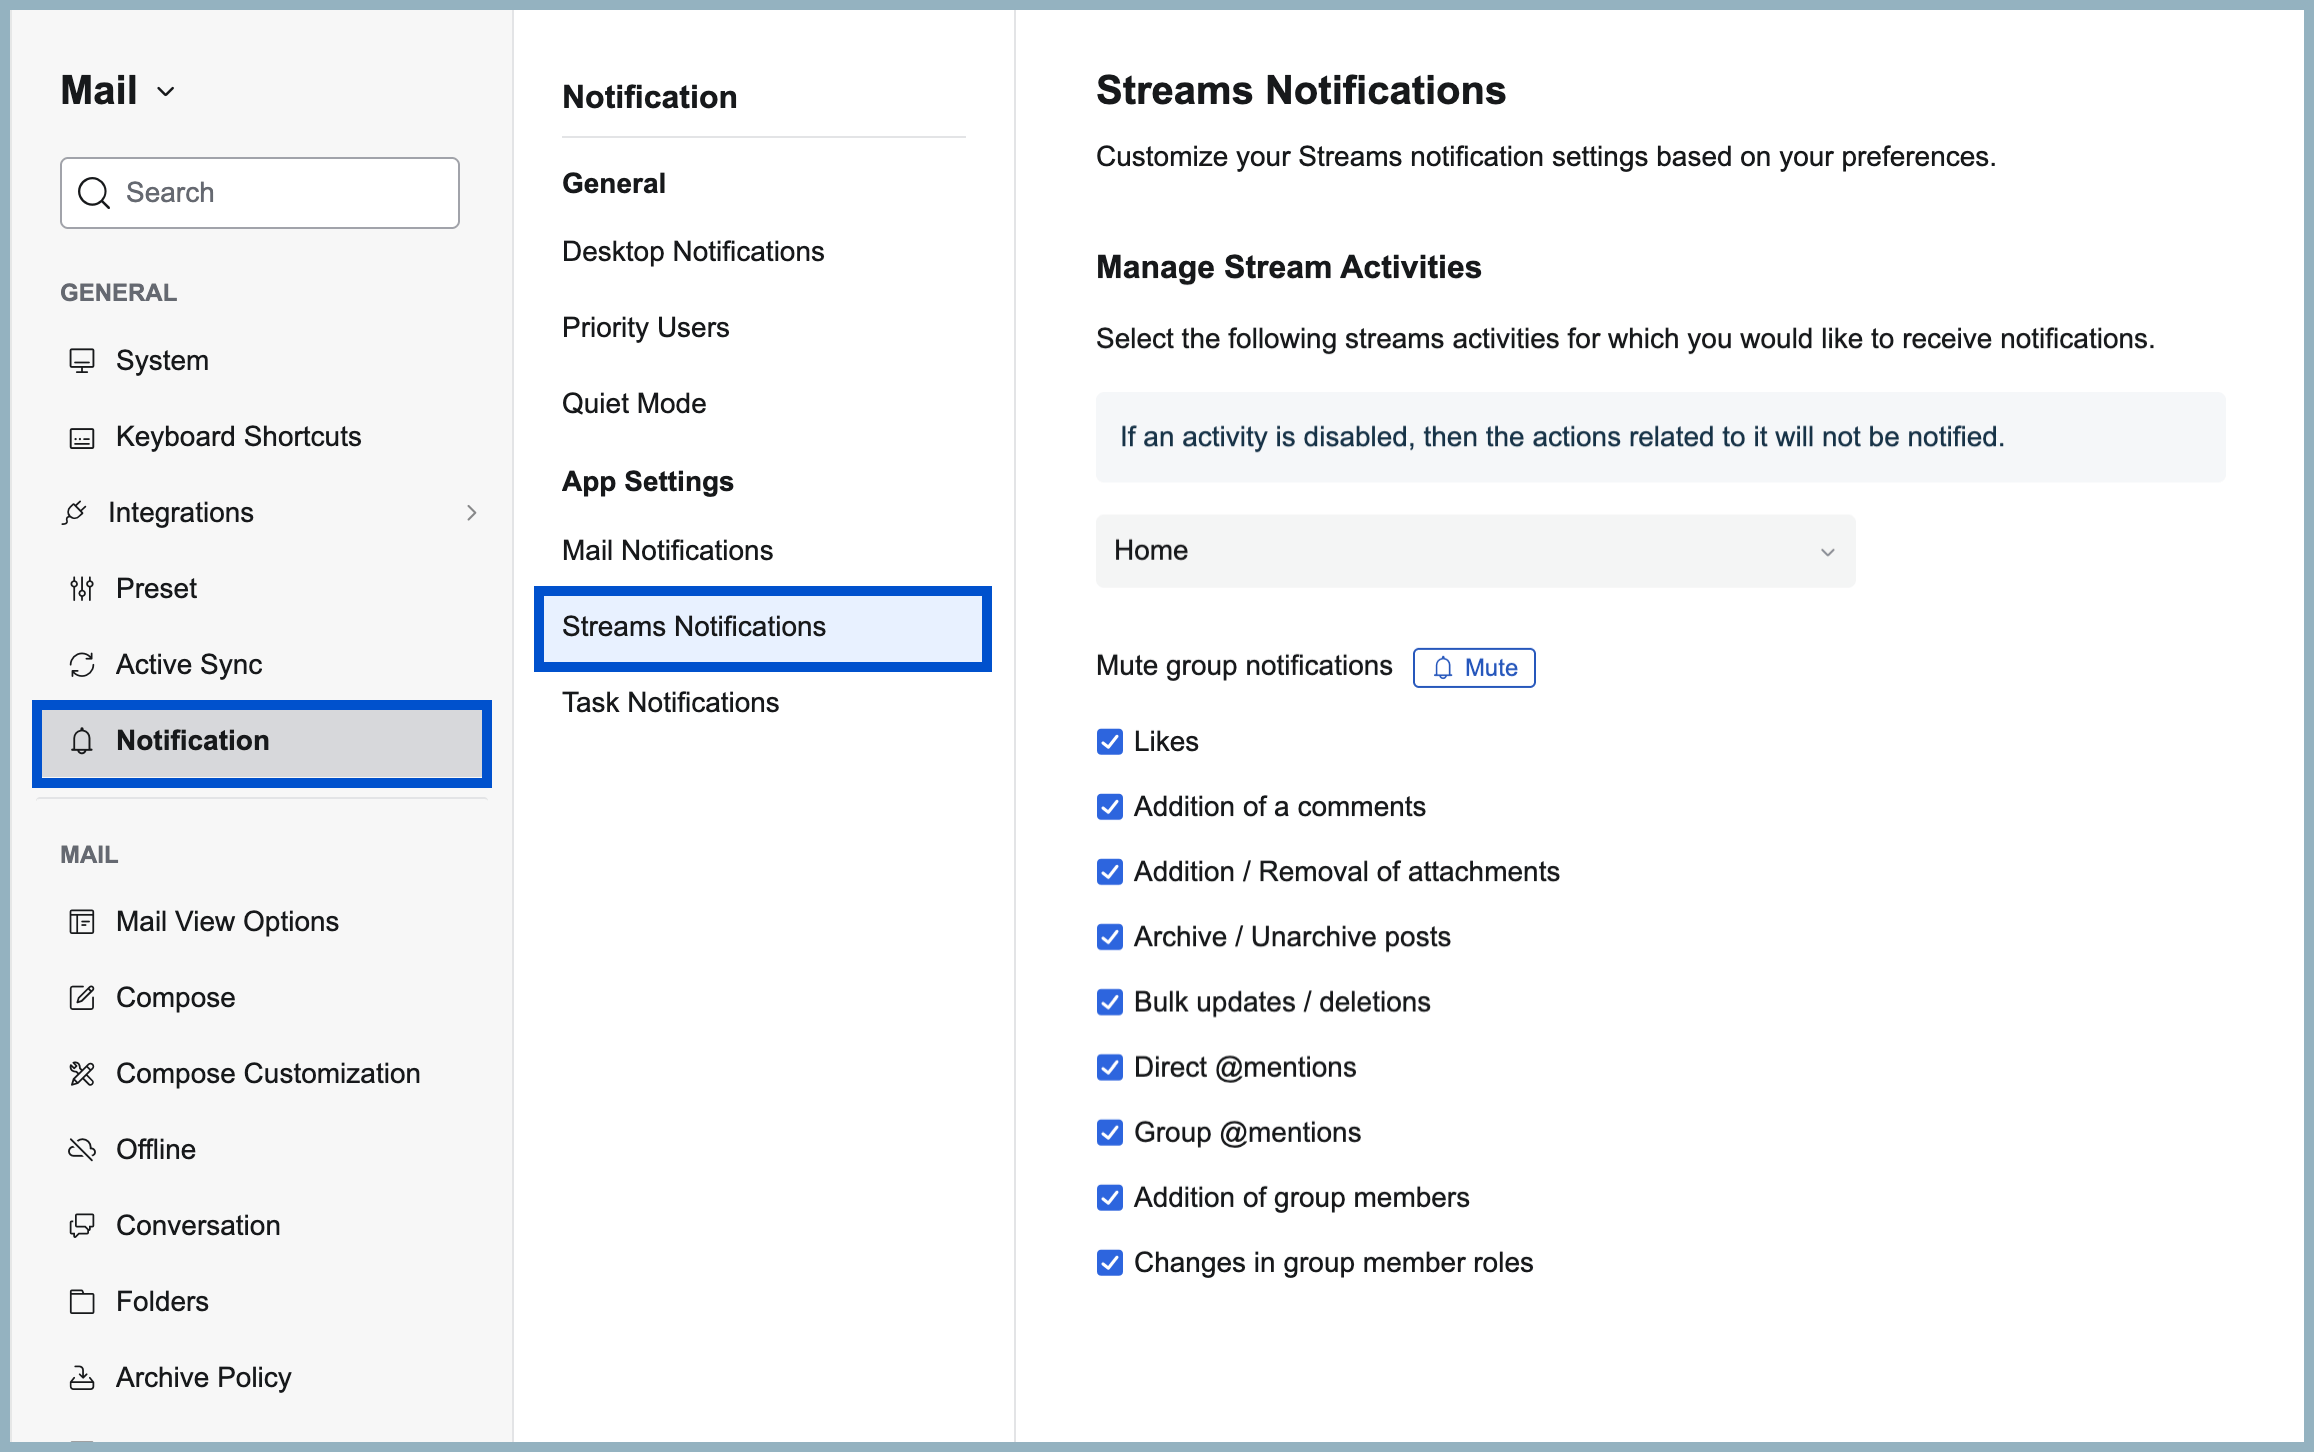Toggle Quiet Mode settings entry

tap(634, 403)
